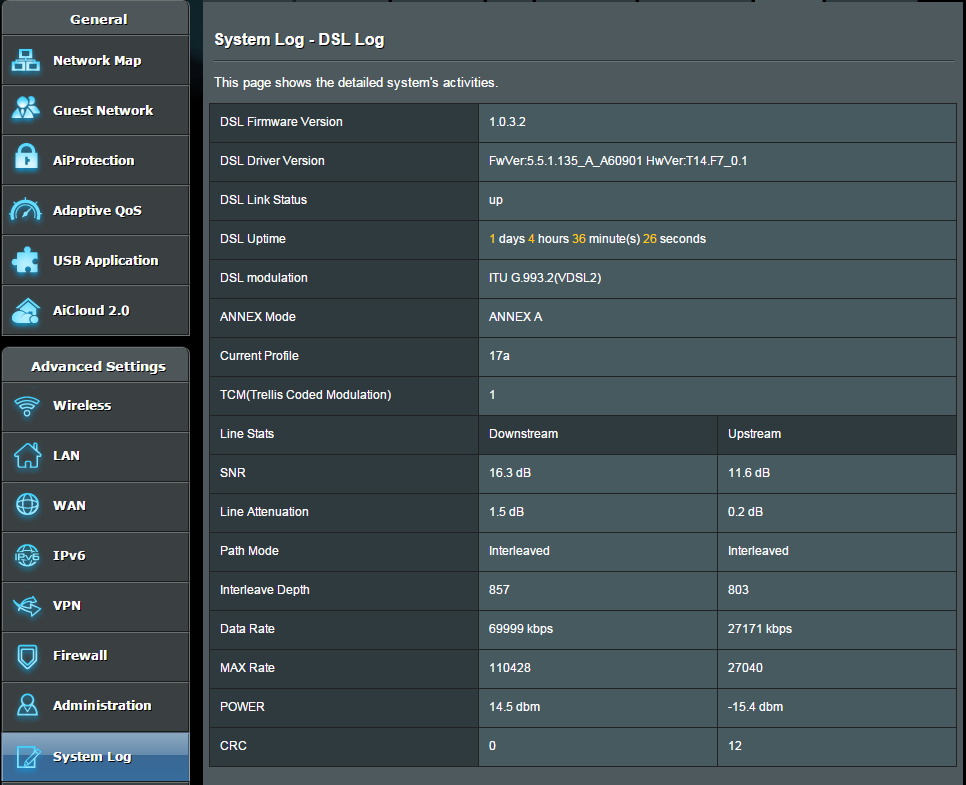Click the VPN arrows icon
This screenshot has width=966, height=785.
pos(27,606)
